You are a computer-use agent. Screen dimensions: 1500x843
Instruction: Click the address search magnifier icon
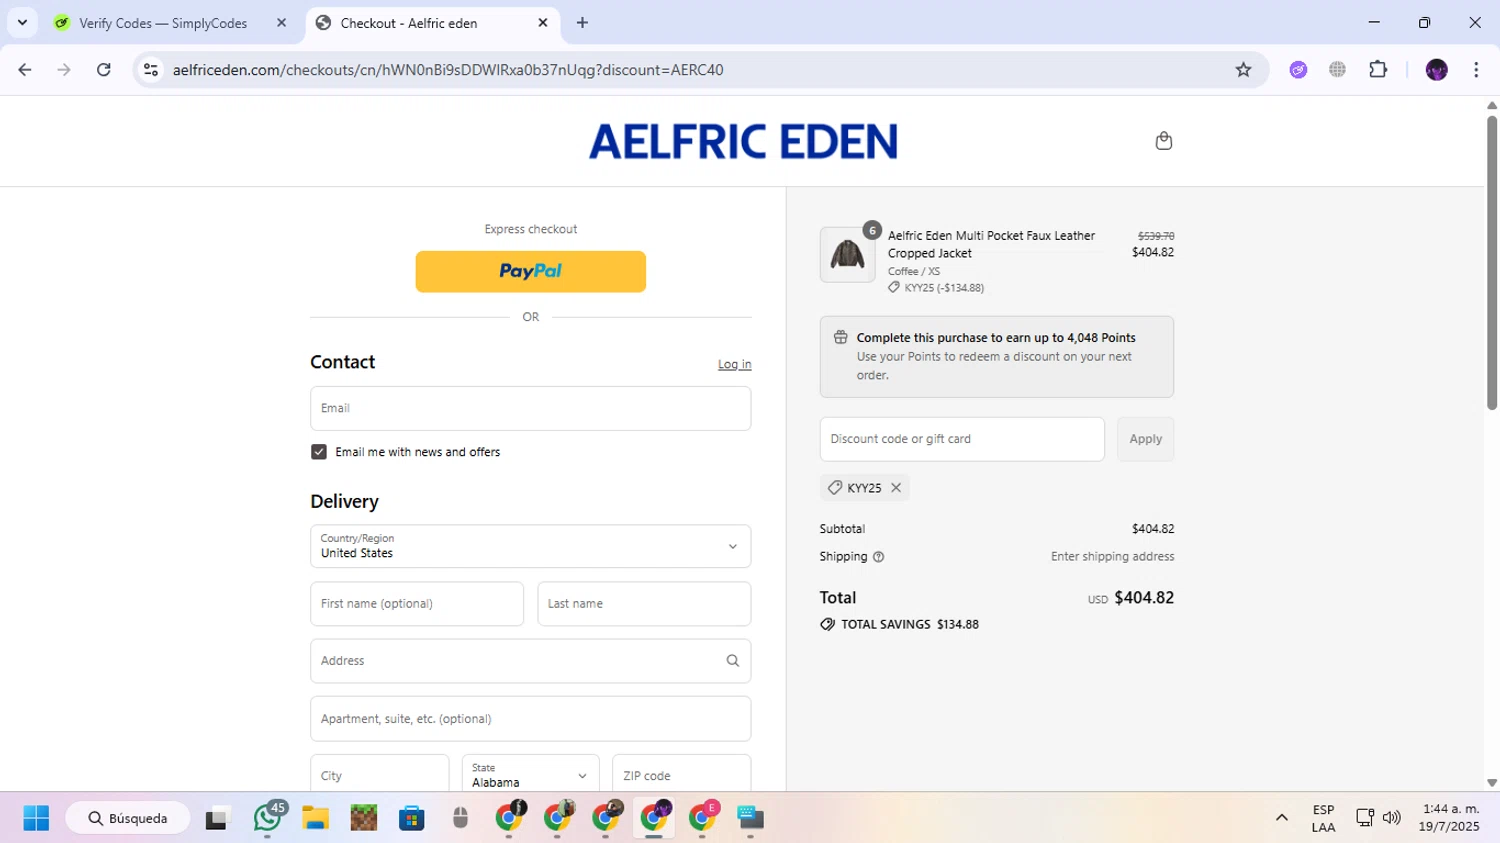733,661
